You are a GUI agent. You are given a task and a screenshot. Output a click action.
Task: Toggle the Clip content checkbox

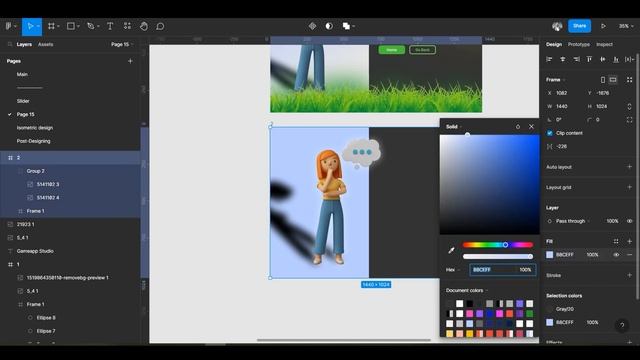point(550,133)
